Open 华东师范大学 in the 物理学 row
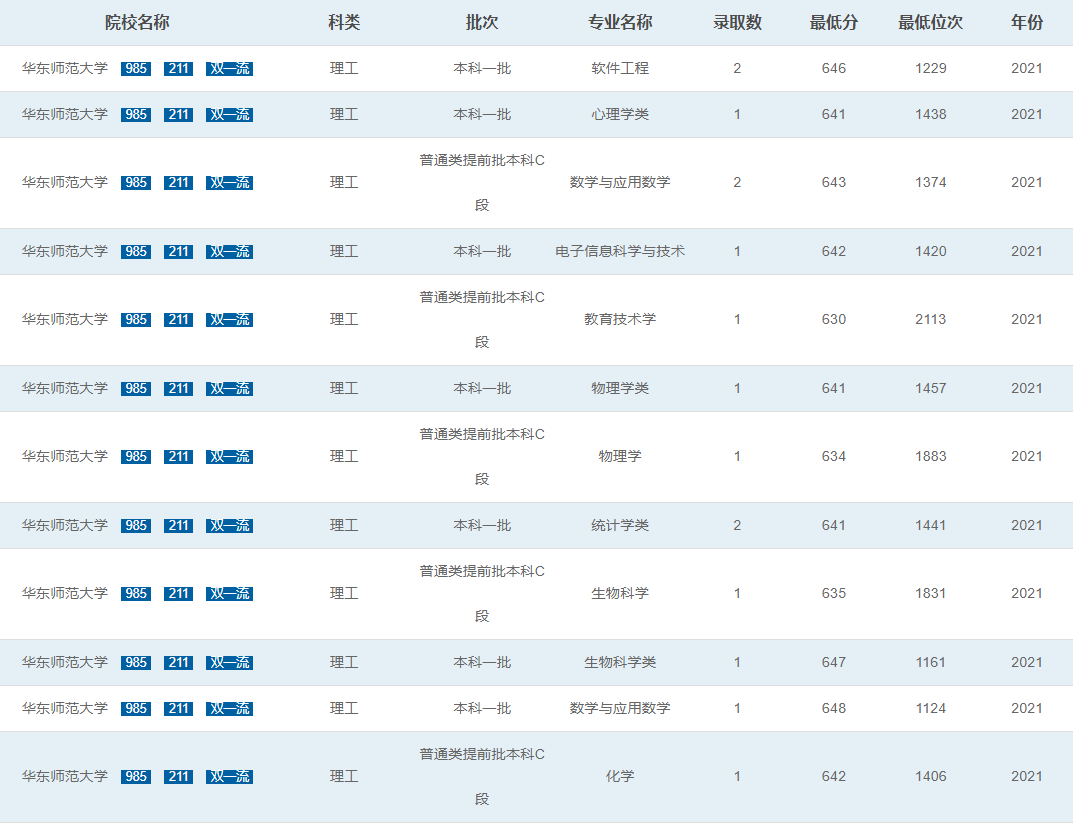 (65, 456)
